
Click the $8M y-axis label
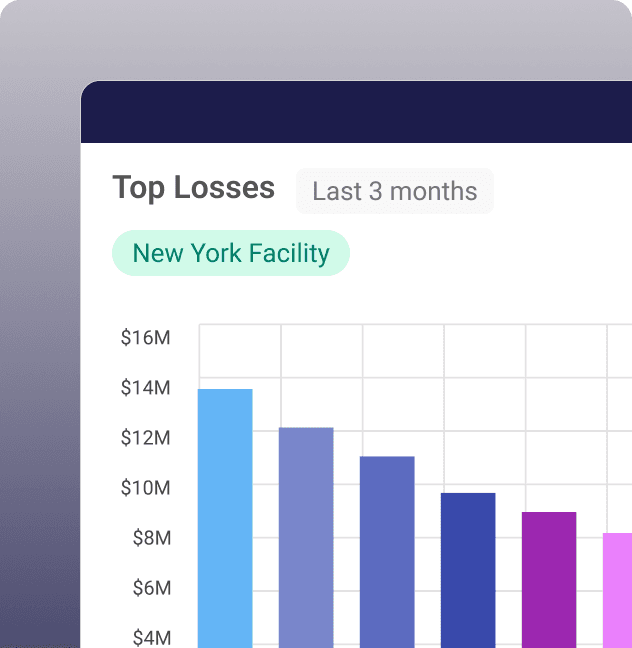[x=151, y=538]
